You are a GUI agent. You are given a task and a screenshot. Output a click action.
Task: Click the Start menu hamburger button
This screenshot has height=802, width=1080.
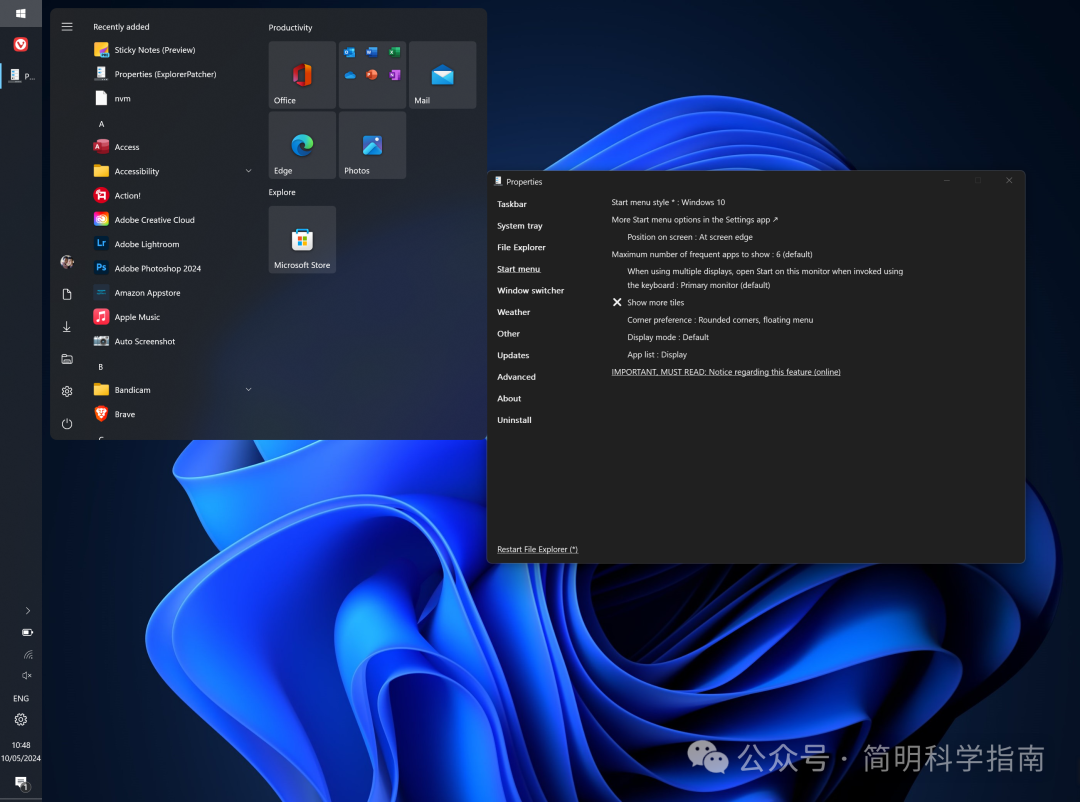click(x=67, y=27)
